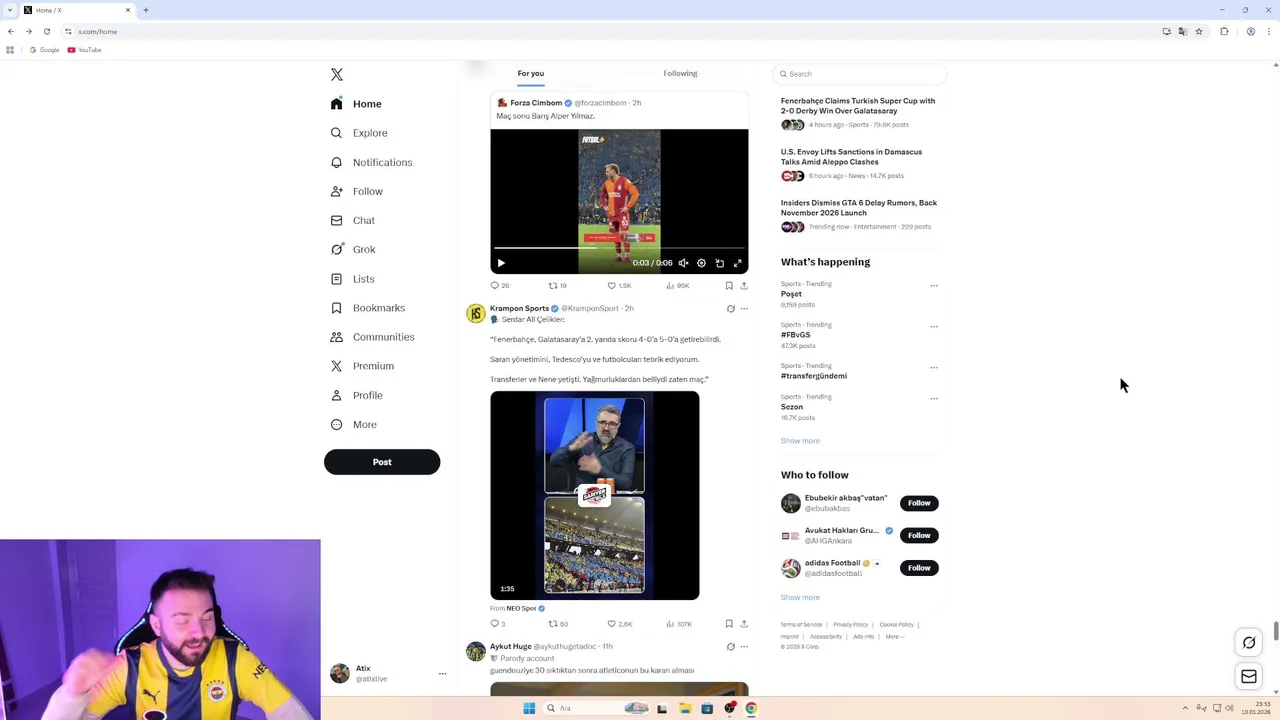1280x720 pixels.
Task: Bookmark page with the browser star icon
Action: tap(1199, 32)
